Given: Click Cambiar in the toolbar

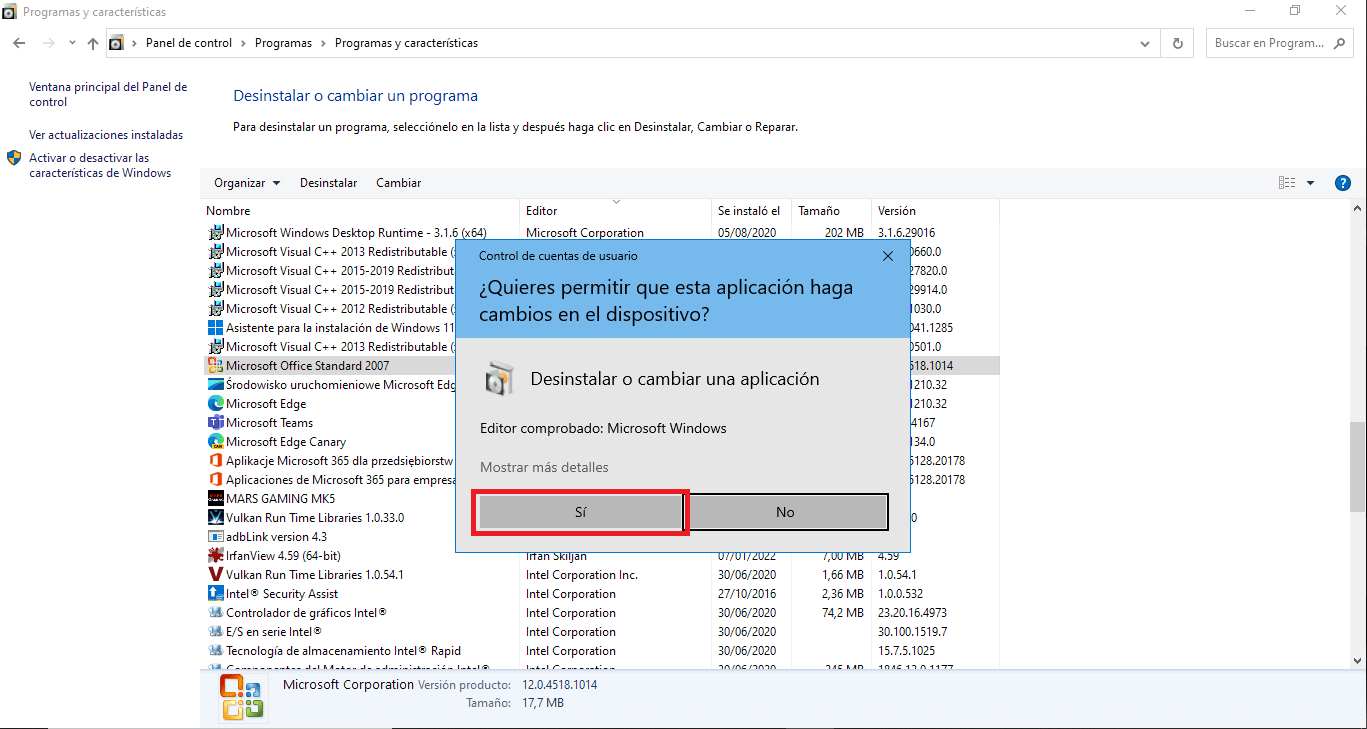Looking at the screenshot, I should [x=398, y=183].
